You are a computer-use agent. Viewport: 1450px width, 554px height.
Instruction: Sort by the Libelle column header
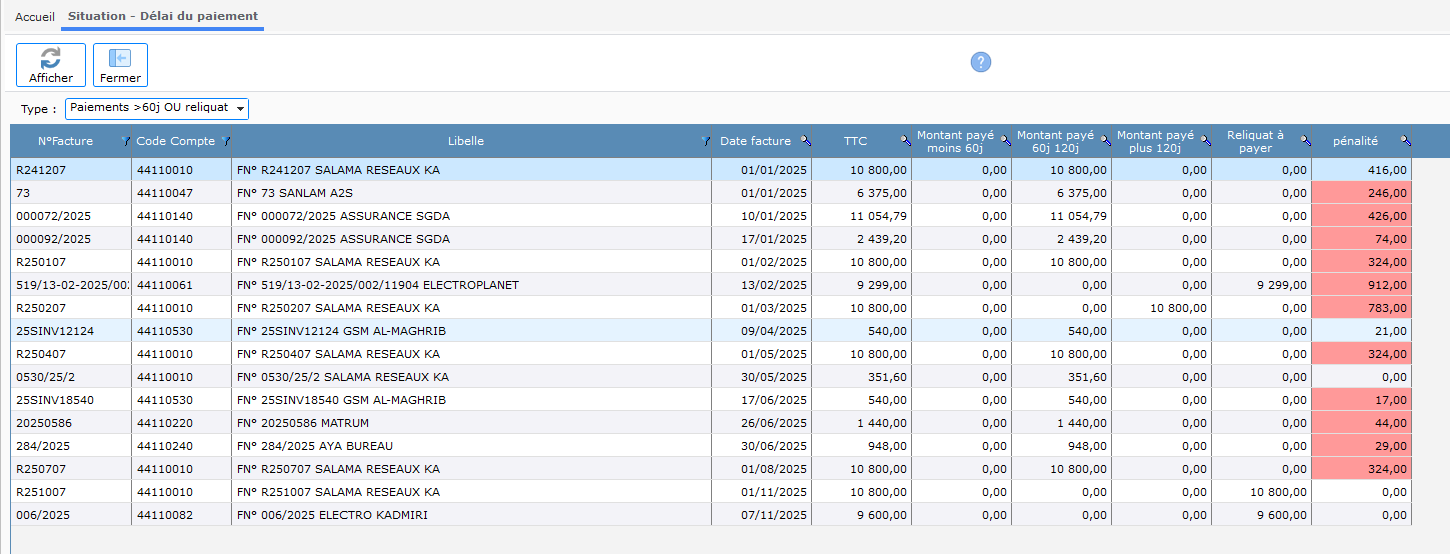(x=465, y=142)
